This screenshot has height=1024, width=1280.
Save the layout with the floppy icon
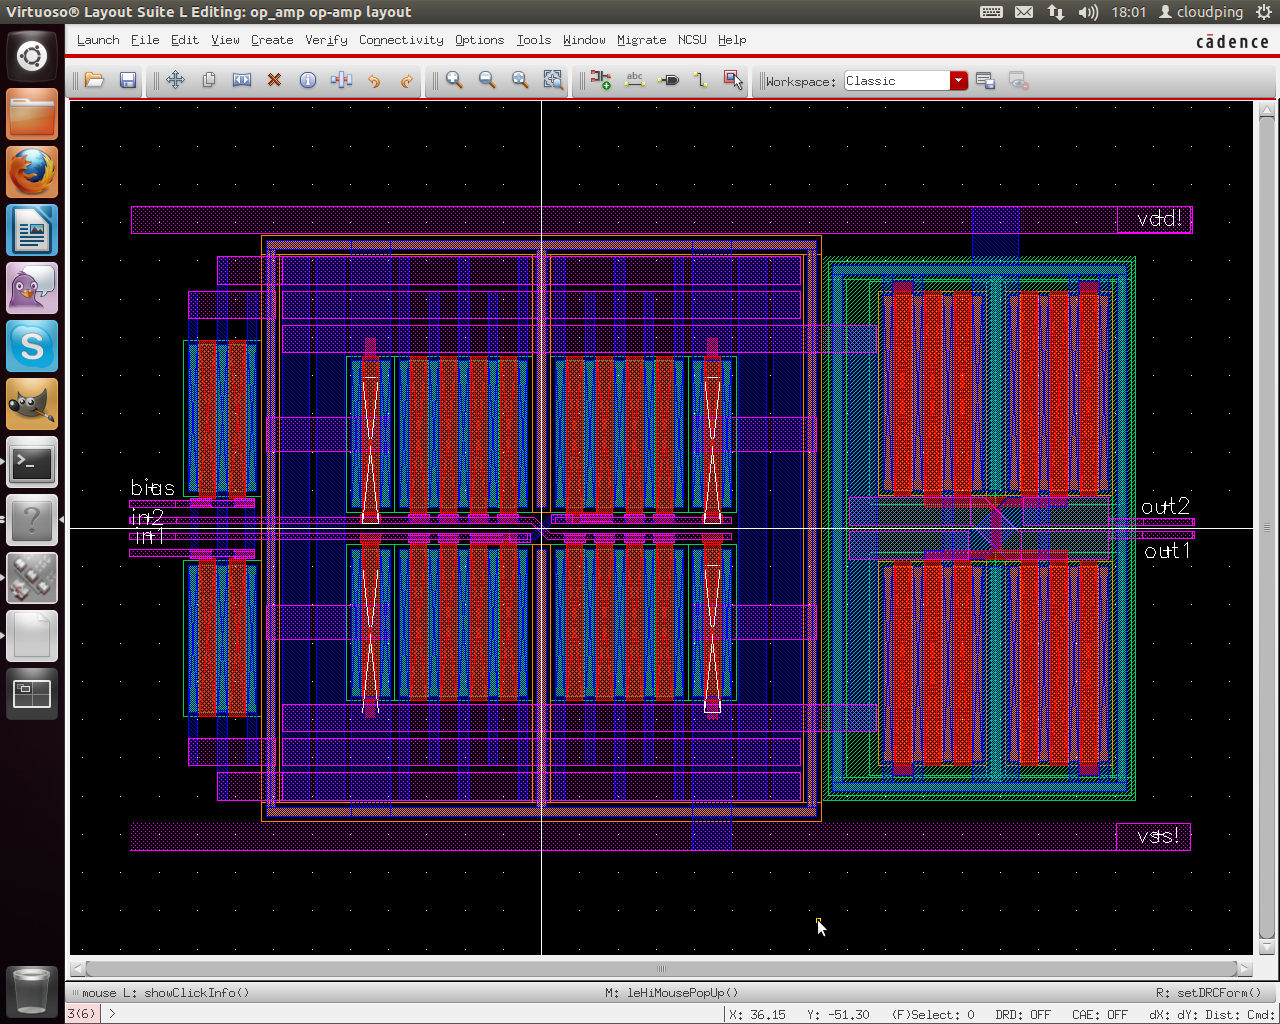[x=128, y=80]
